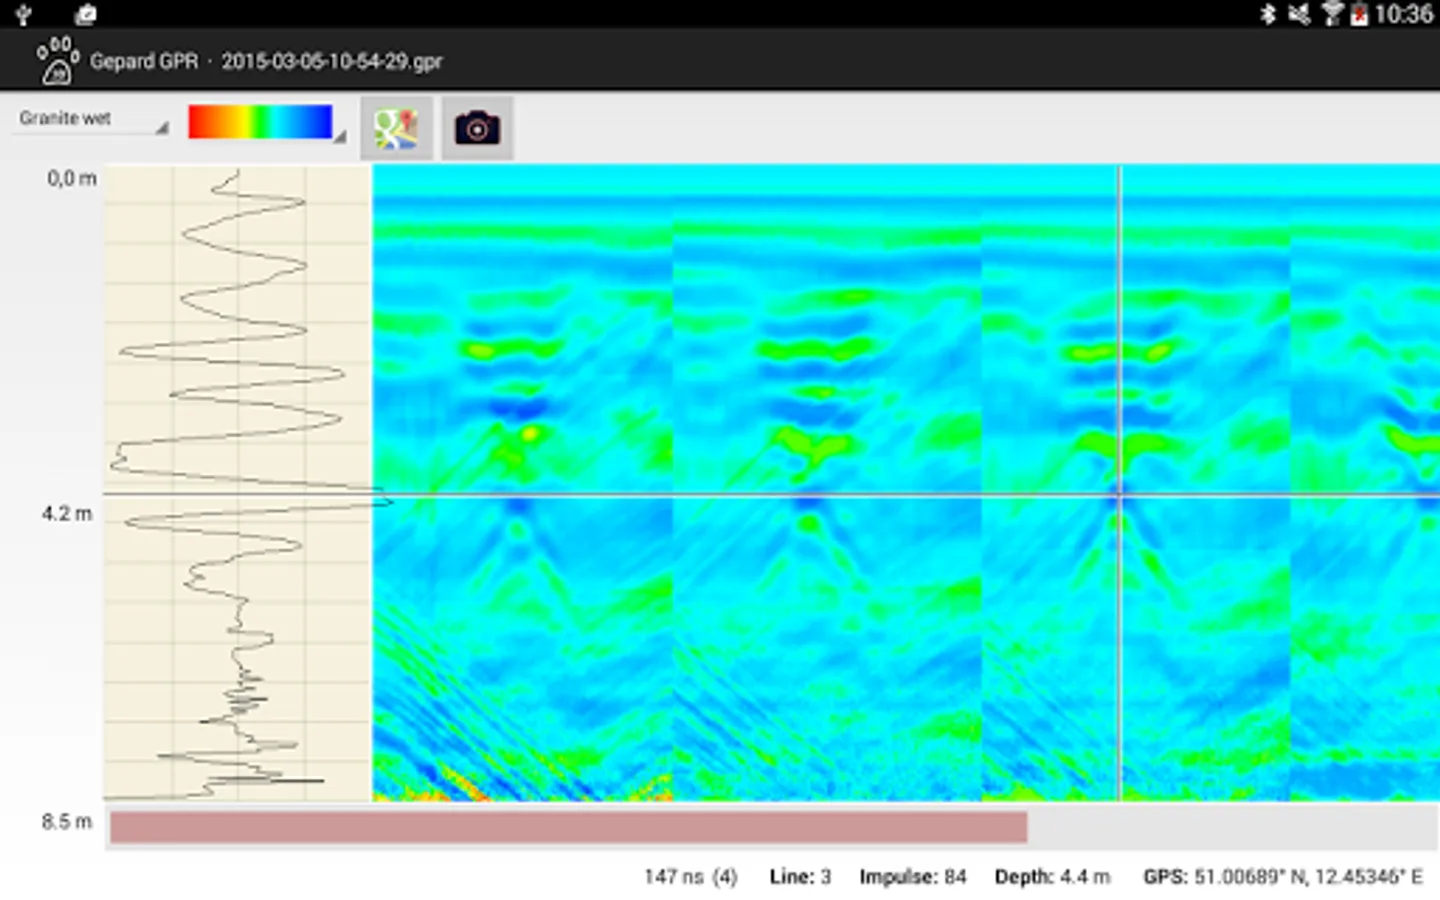Open the Bluetooth status icon
Viewport: 1440px width, 900px height.
[x=1267, y=14]
